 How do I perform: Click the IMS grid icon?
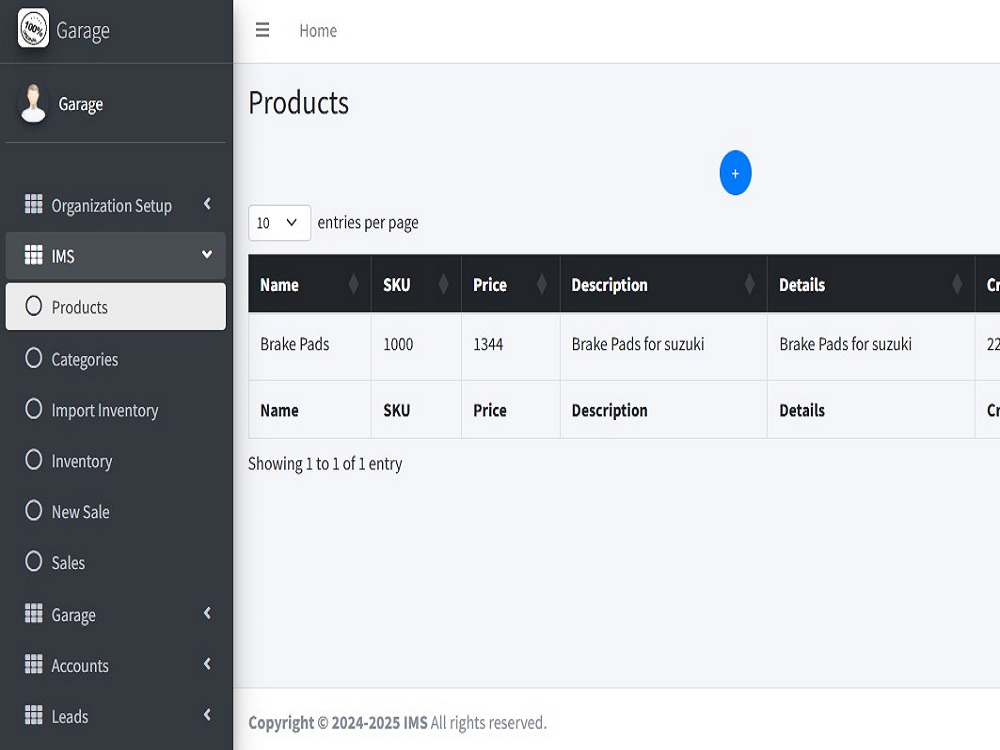coord(33,254)
